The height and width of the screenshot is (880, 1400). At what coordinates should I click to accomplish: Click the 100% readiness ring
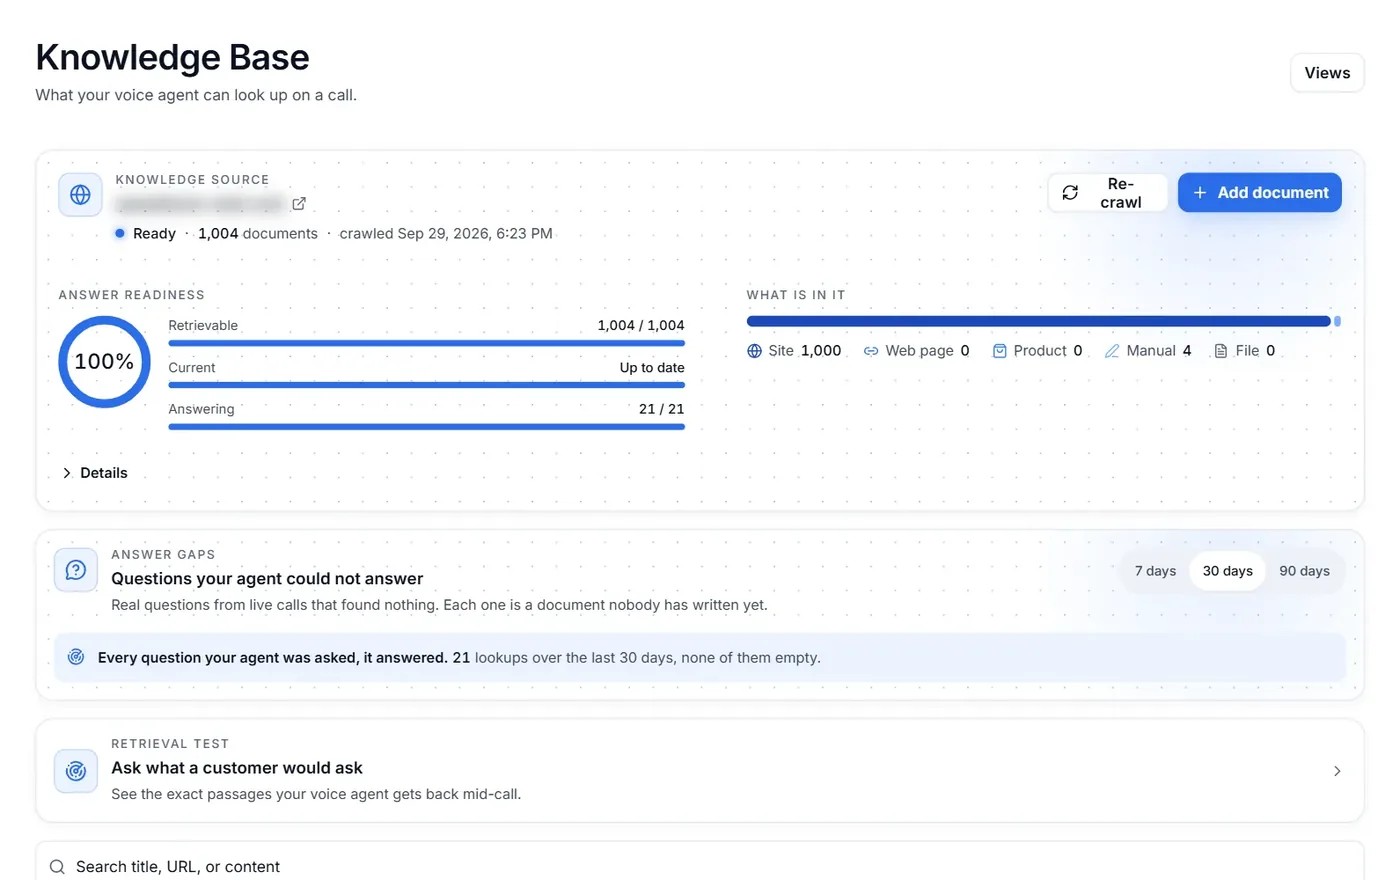[x=104, y=362]
